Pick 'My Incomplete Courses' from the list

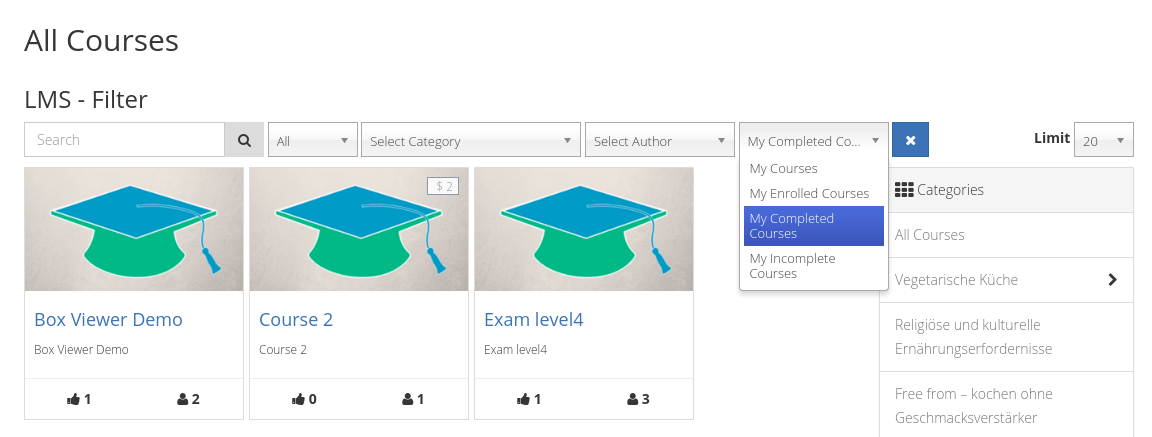tap(793, 266)
